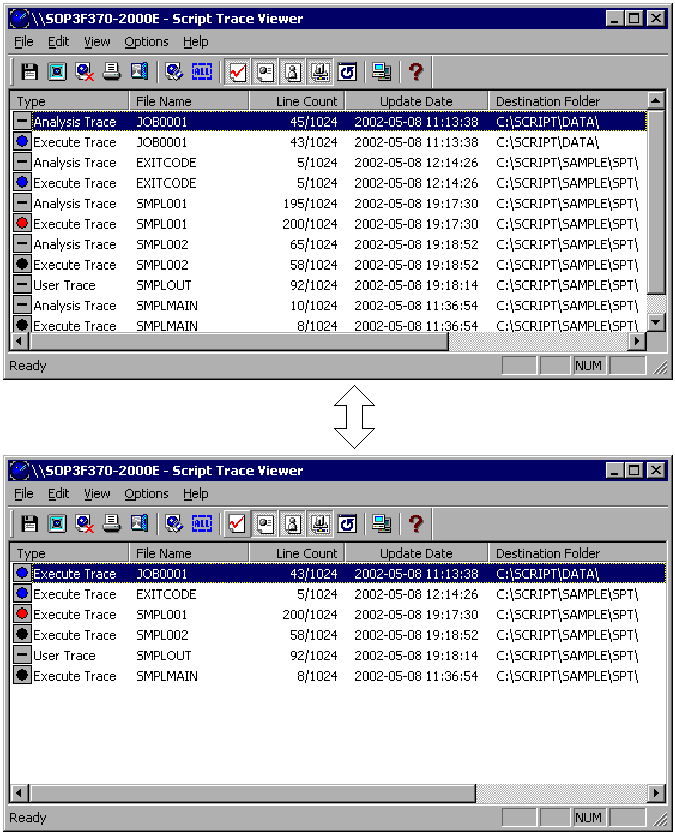Open the File menu in the upper window
This screenshot has height=834, width=675.
coord(24,42)
